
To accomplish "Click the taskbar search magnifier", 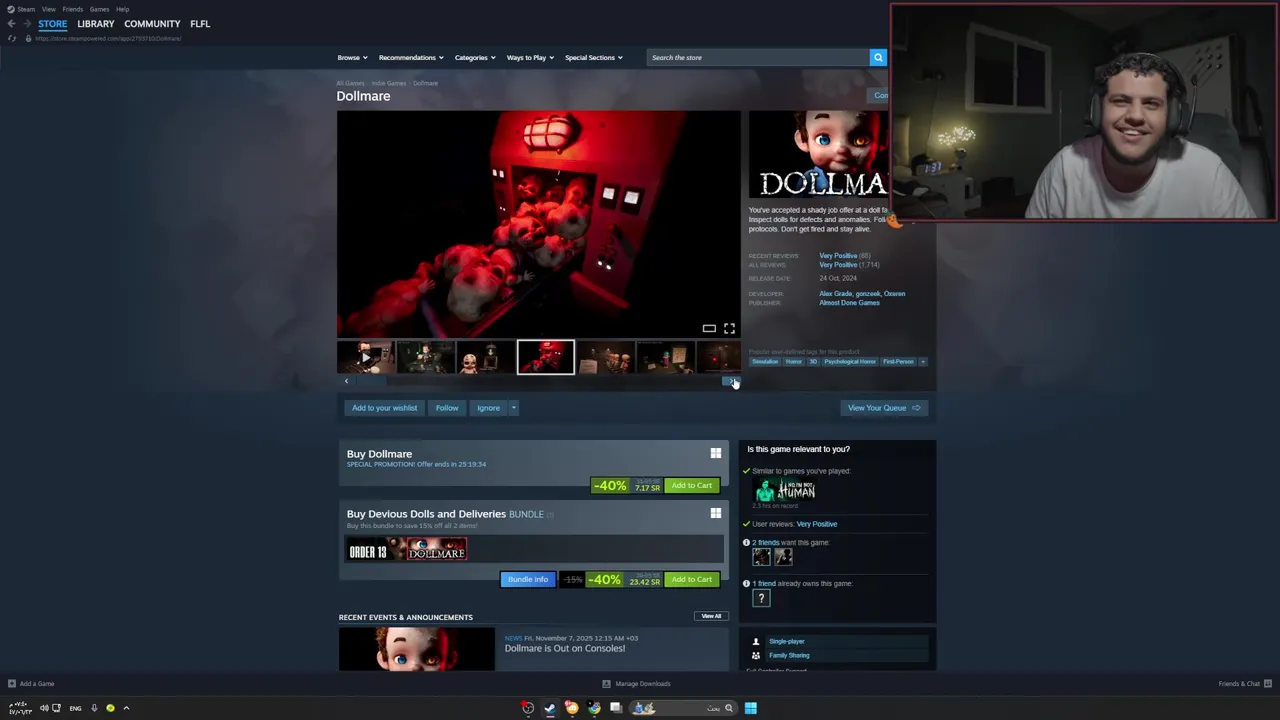I will 729,708.
